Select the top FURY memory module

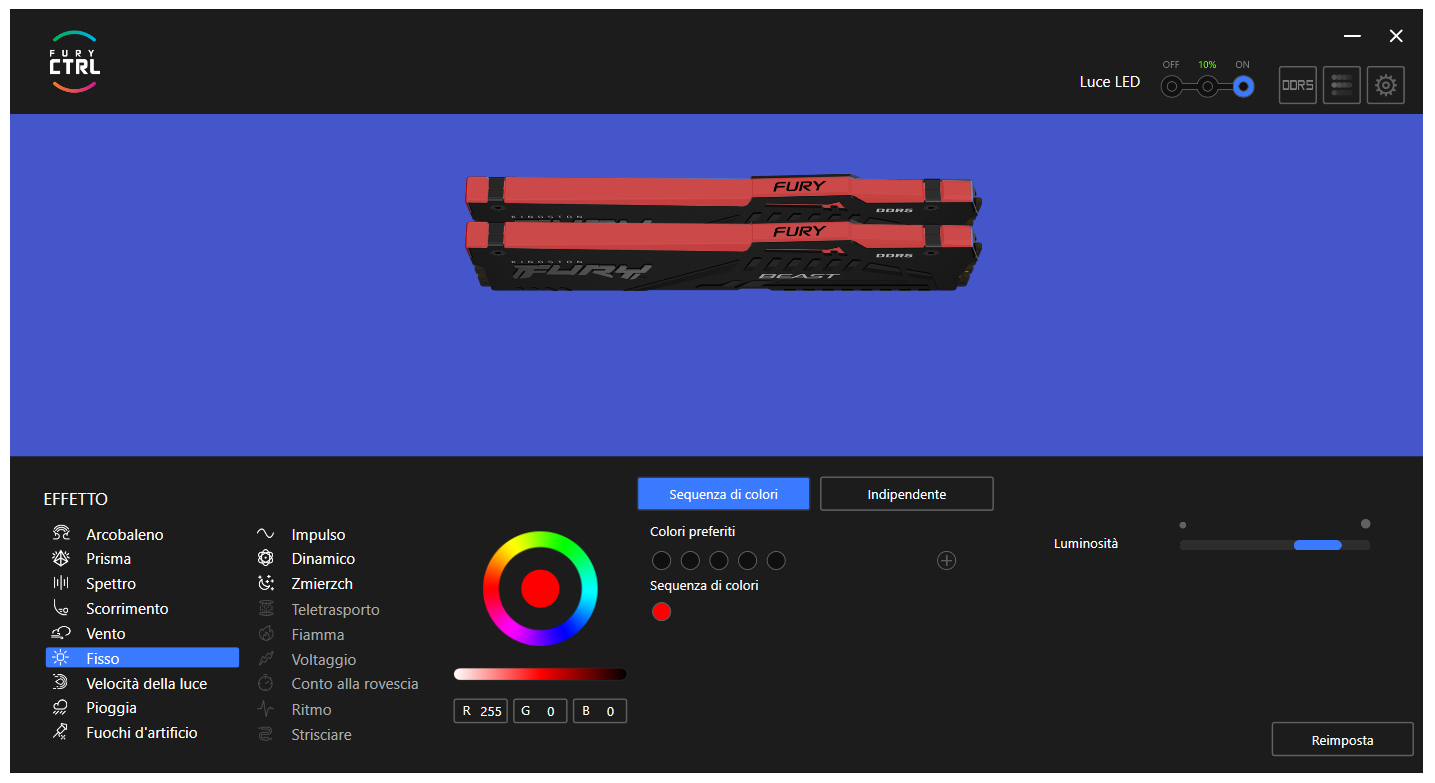pyautogui.click(x=723, y=198)
